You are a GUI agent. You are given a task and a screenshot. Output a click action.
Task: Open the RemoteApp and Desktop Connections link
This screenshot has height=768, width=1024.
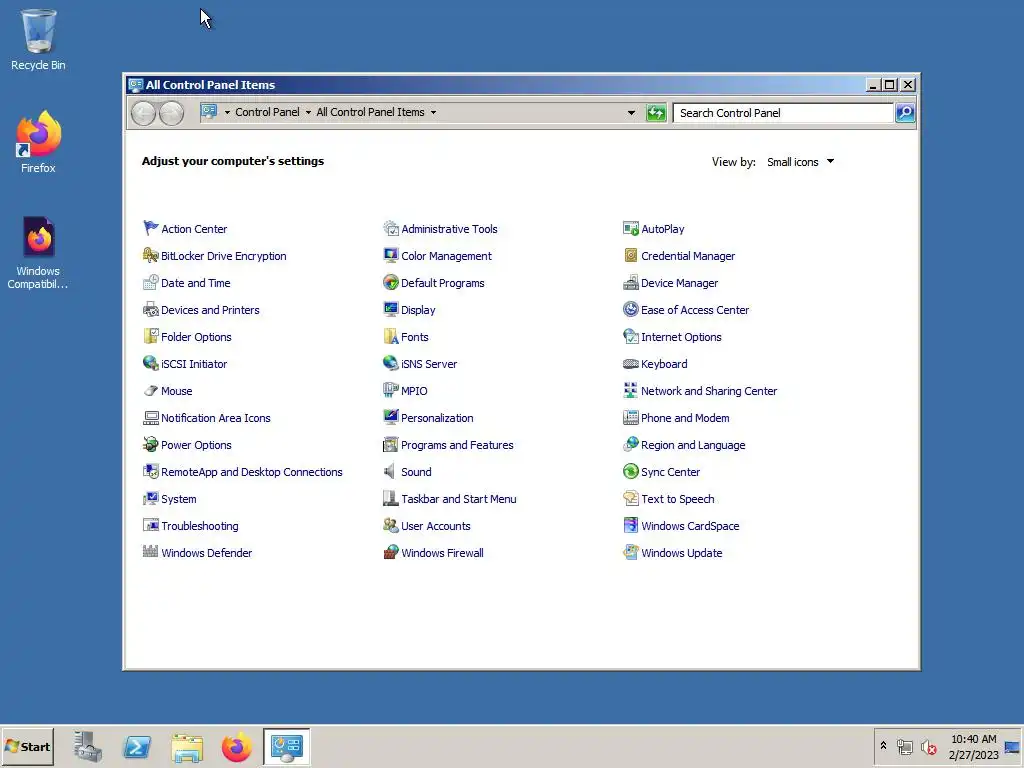[x=251, y=472]
